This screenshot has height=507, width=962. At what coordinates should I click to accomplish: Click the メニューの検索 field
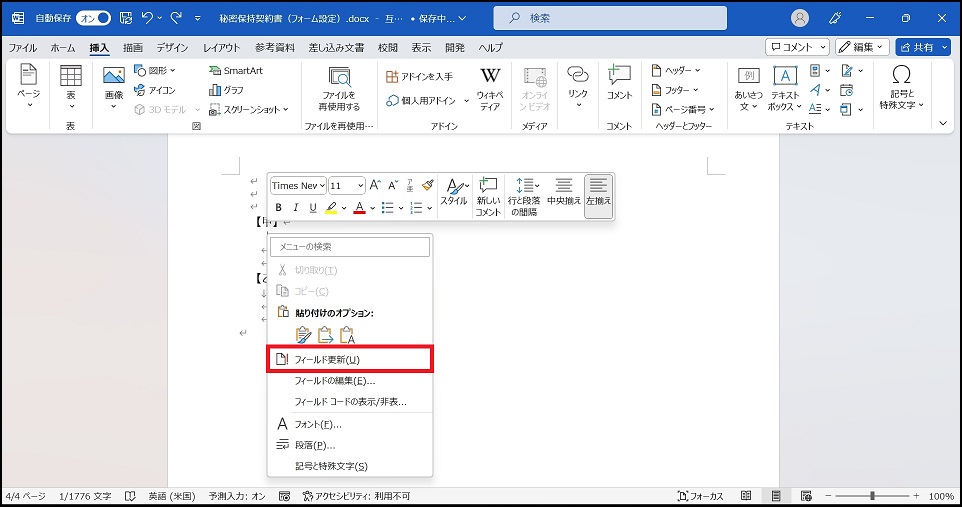click(350, 247)
